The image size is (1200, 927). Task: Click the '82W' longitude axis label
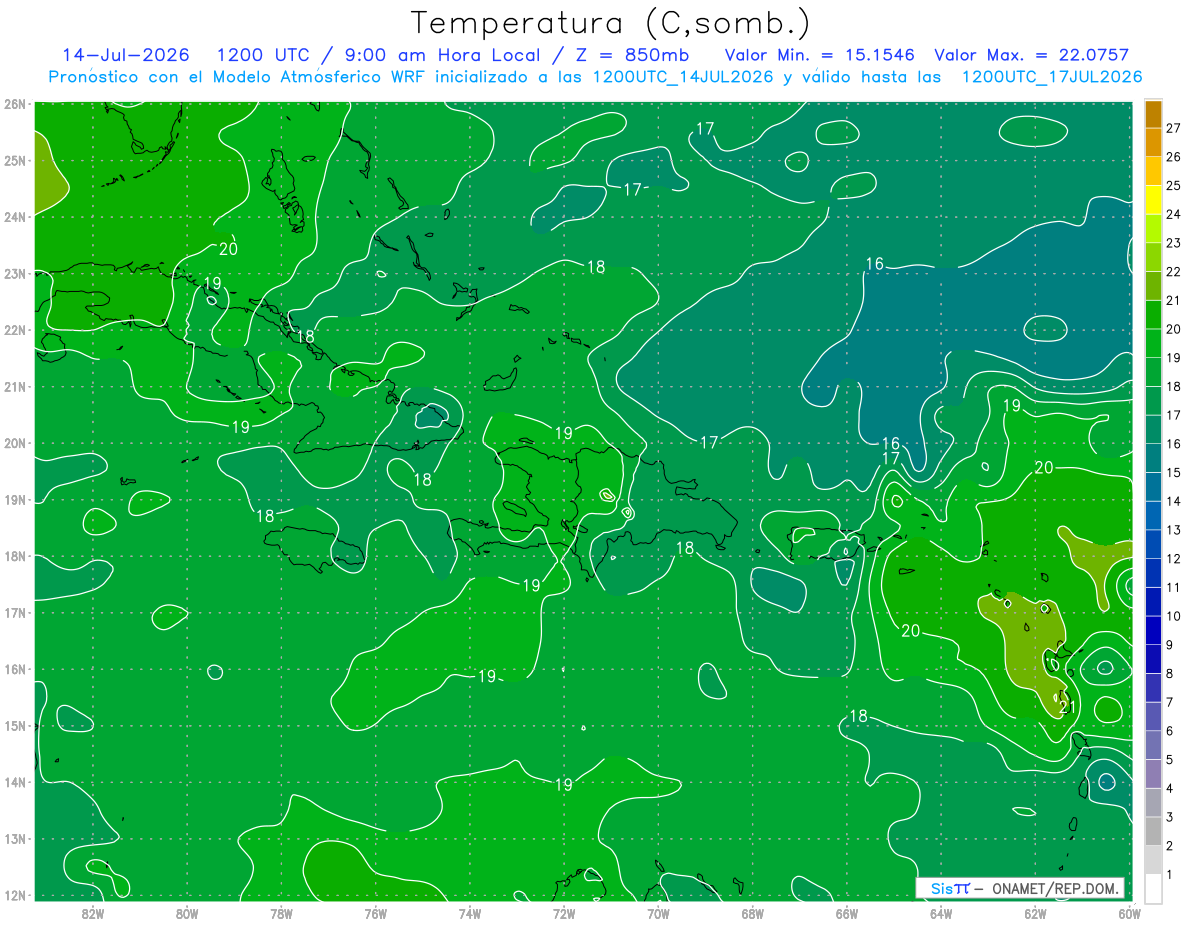click(93, 913)
